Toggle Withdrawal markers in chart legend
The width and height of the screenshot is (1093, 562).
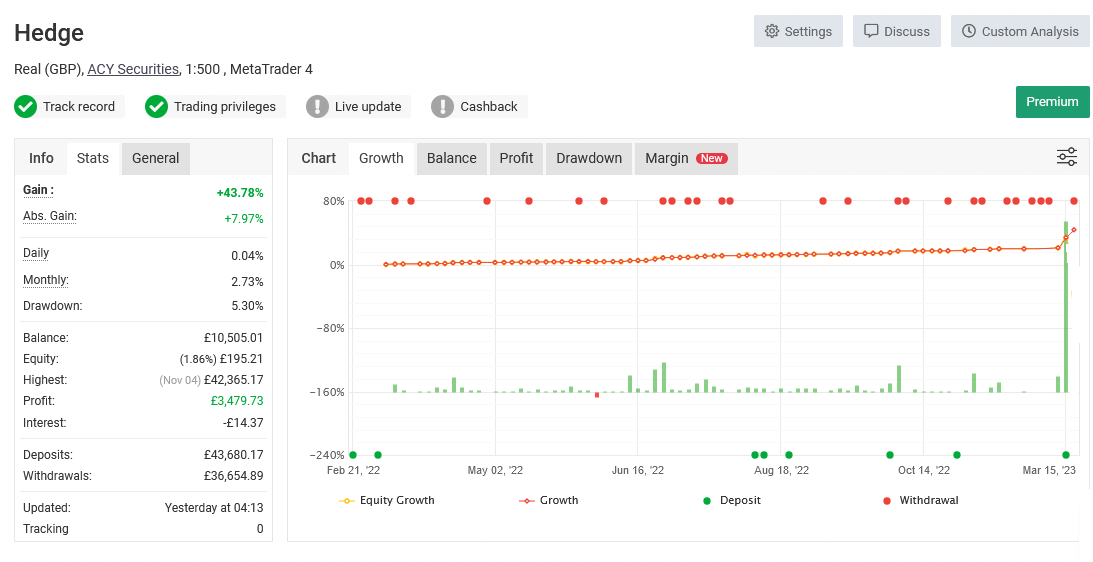click(919, 500)
